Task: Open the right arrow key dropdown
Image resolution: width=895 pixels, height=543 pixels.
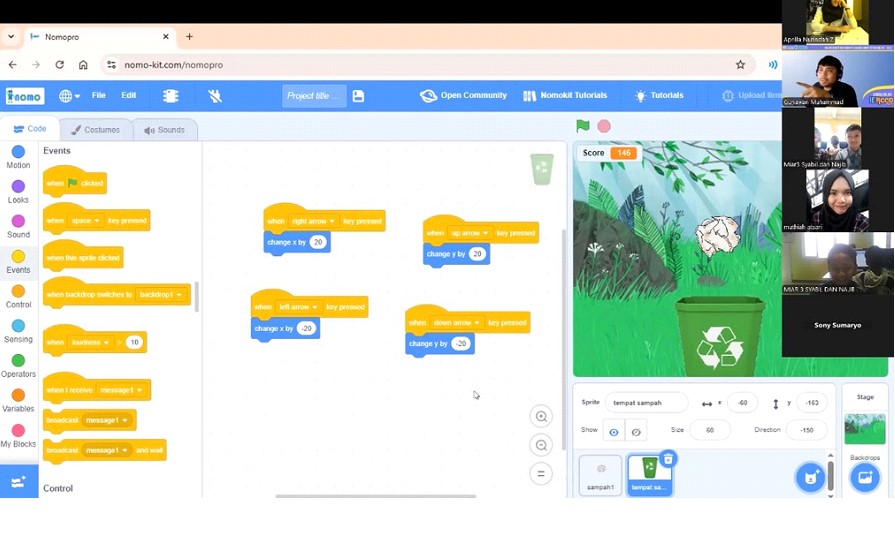Action: (x=313, y=222)
